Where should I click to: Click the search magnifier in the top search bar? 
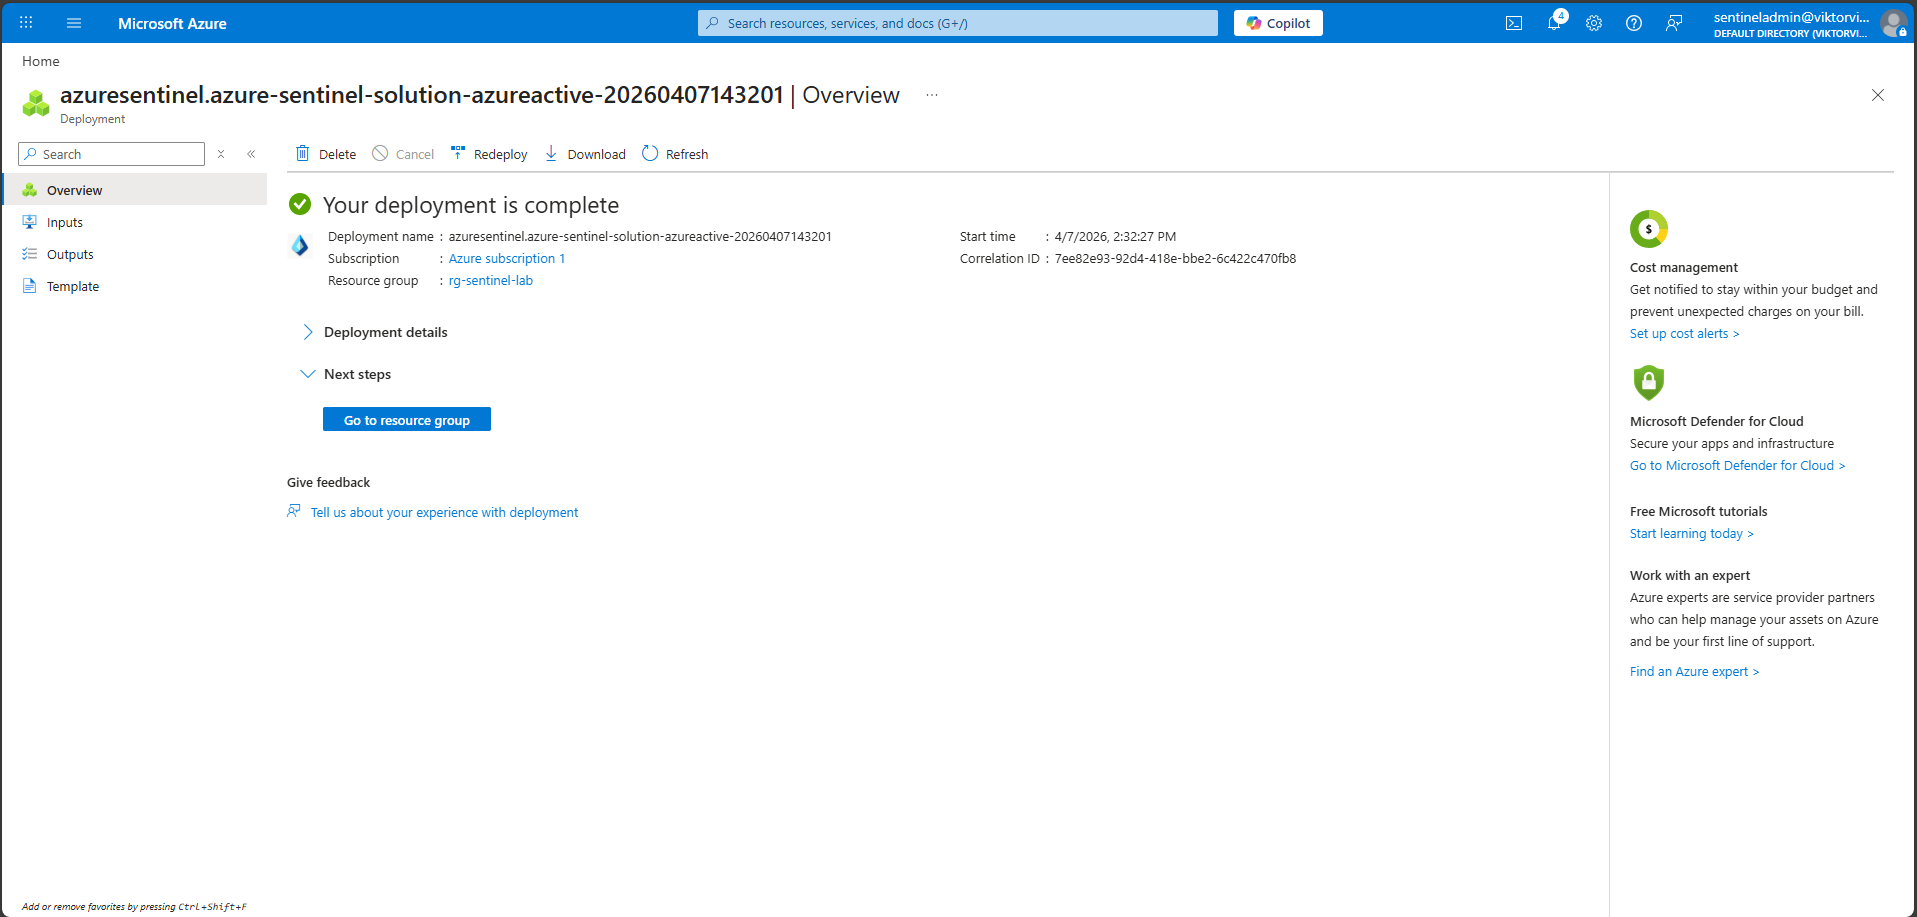tap(712, 23)
